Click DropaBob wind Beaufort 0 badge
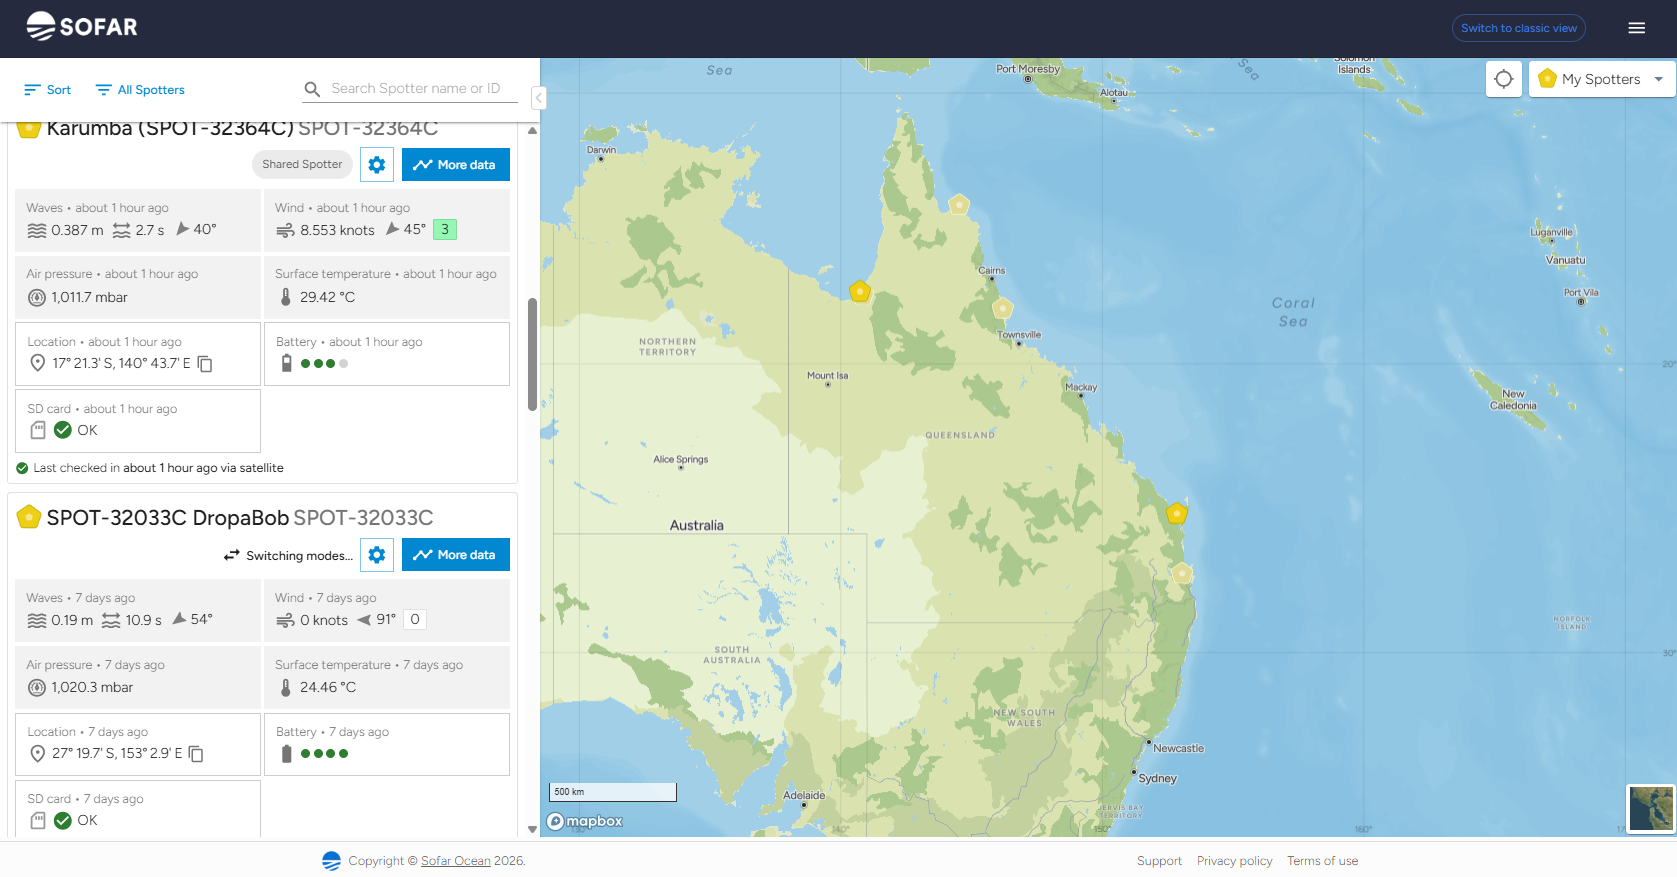Image resolution: width=1677 pixels, height=877 pixels. pos(415,619)
